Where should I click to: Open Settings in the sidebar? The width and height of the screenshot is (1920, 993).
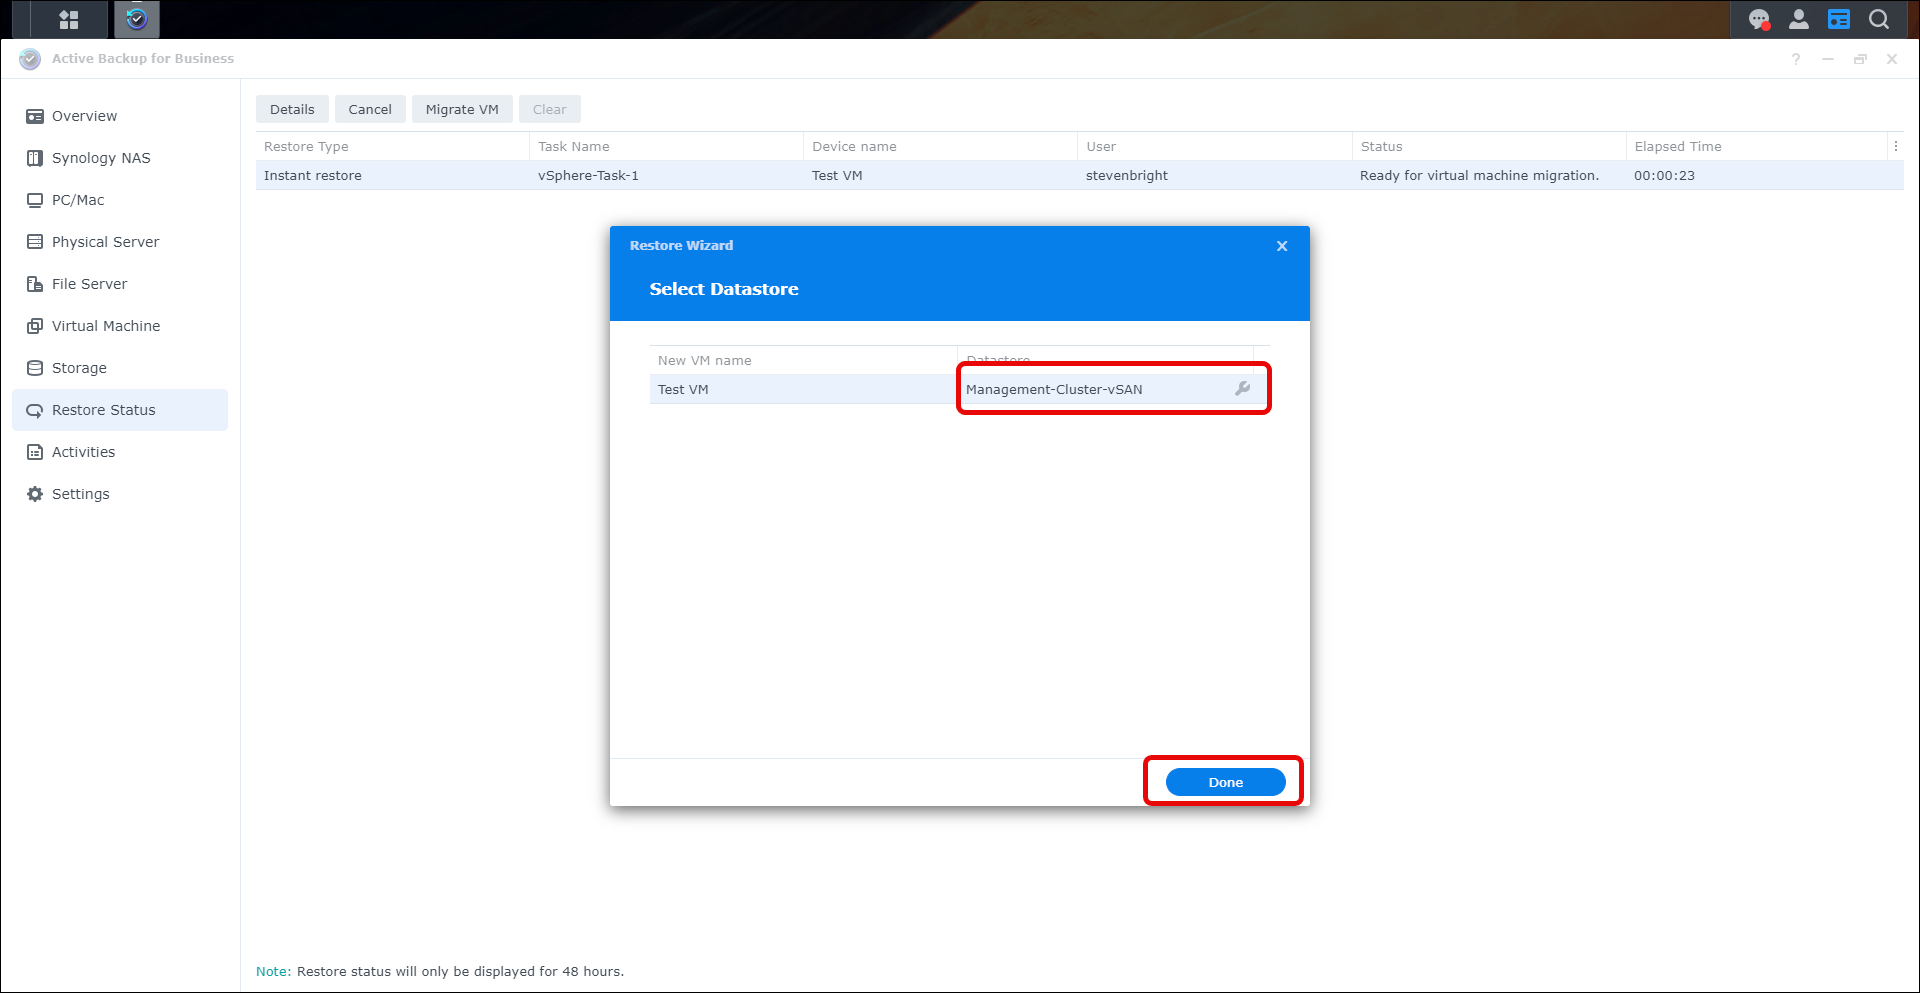pos(80,494)
